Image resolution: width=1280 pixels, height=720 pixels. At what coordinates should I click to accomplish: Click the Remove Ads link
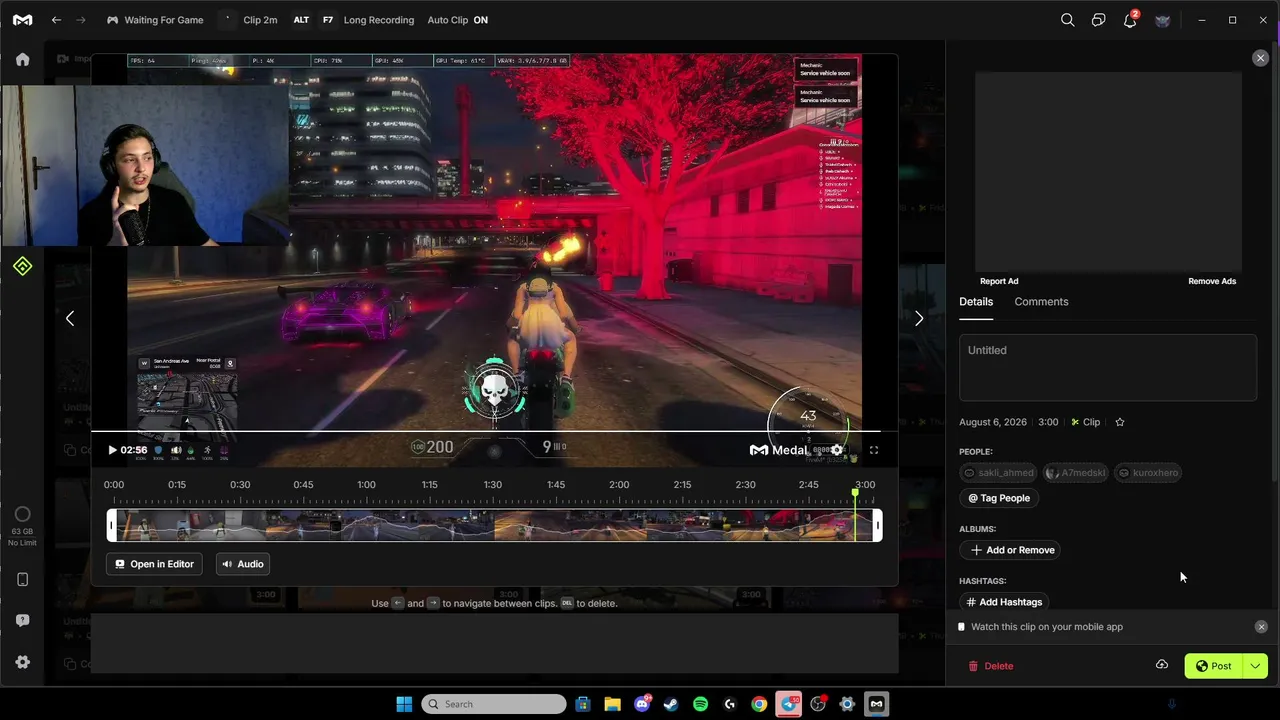pyautogui.click(x=1212, y=281)
